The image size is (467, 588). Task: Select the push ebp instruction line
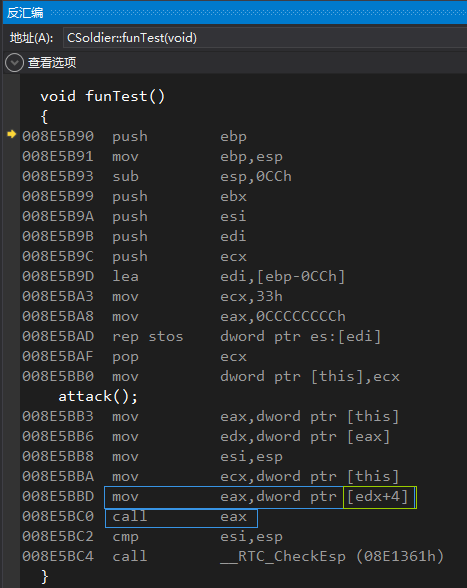coord(134,136)
